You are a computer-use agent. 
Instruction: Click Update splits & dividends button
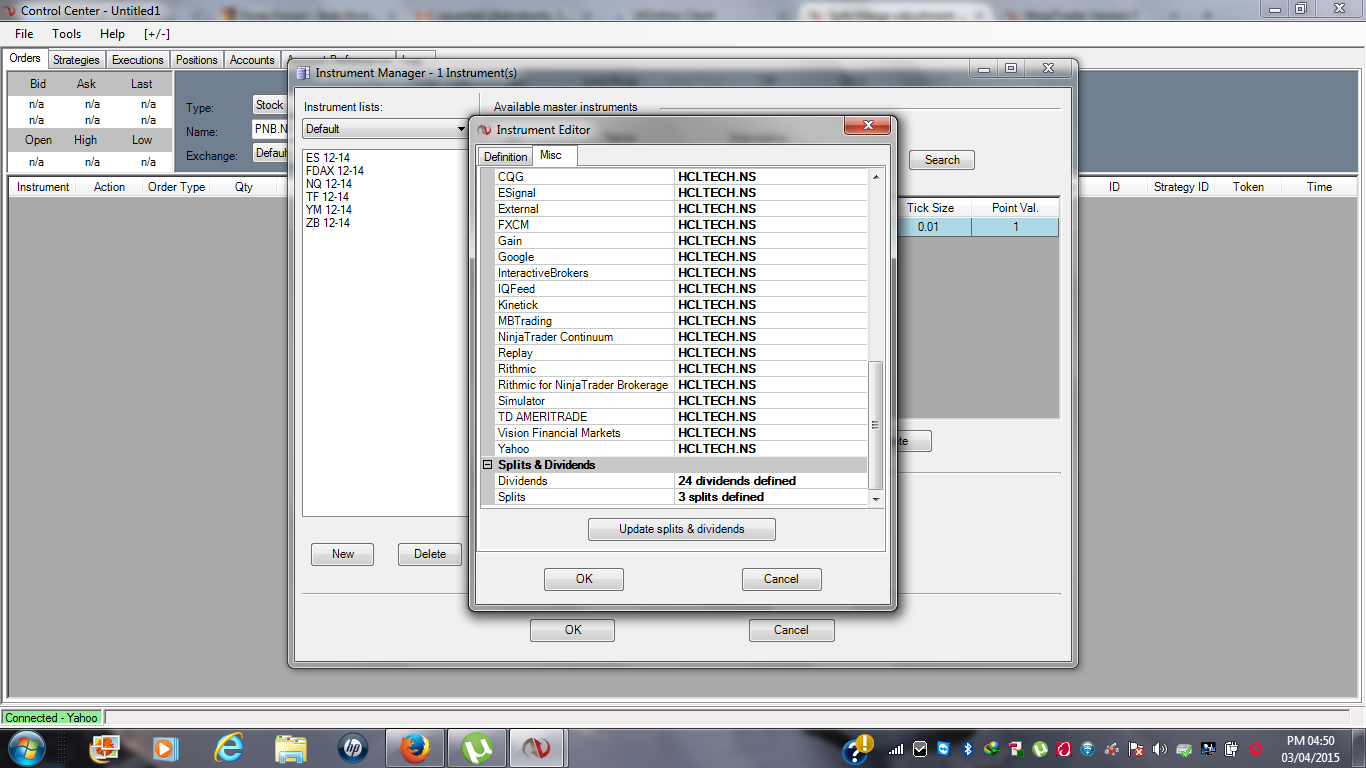(x=681, y=529)
